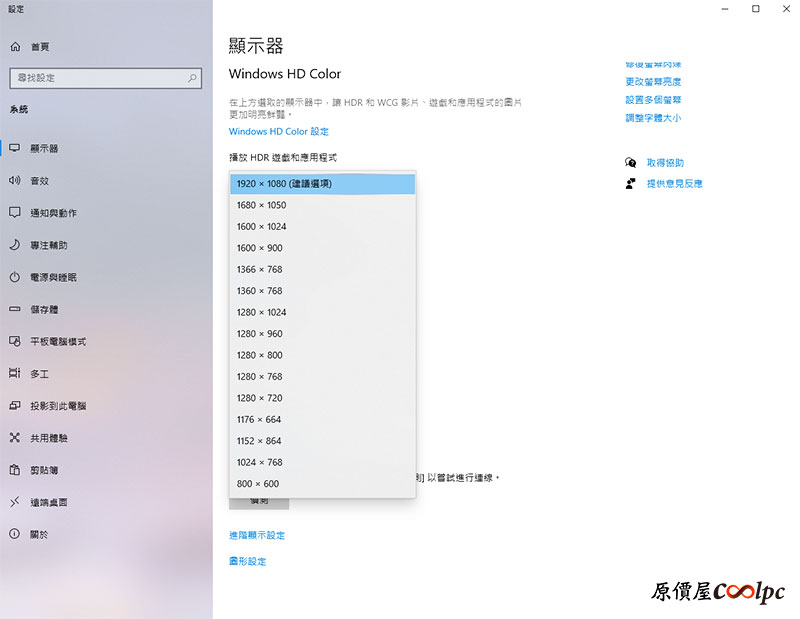The width and height of the screenshot is (800, 619).
Task: Focus the 尋找設定 search field
Action: click(106, 78)
